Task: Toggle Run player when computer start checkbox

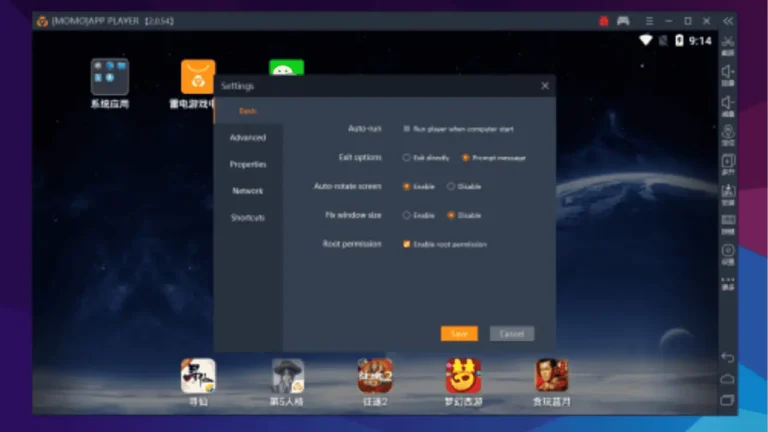Action: point(407,129)
